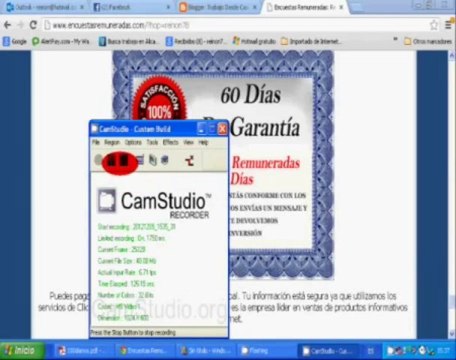
Task: Open the Inicio start menu
Action: click(22, 351)
